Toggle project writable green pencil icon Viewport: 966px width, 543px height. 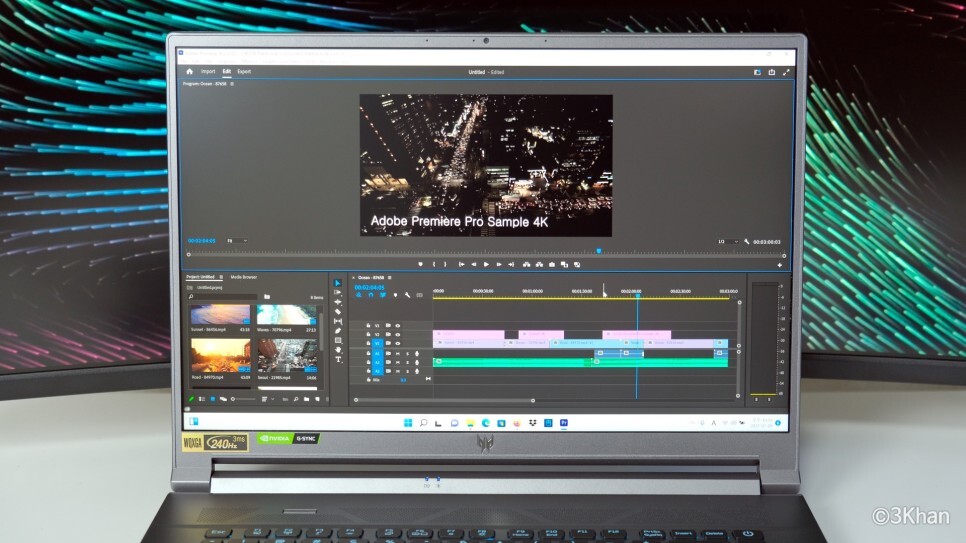pyautogui.click(x=191, y=399)
